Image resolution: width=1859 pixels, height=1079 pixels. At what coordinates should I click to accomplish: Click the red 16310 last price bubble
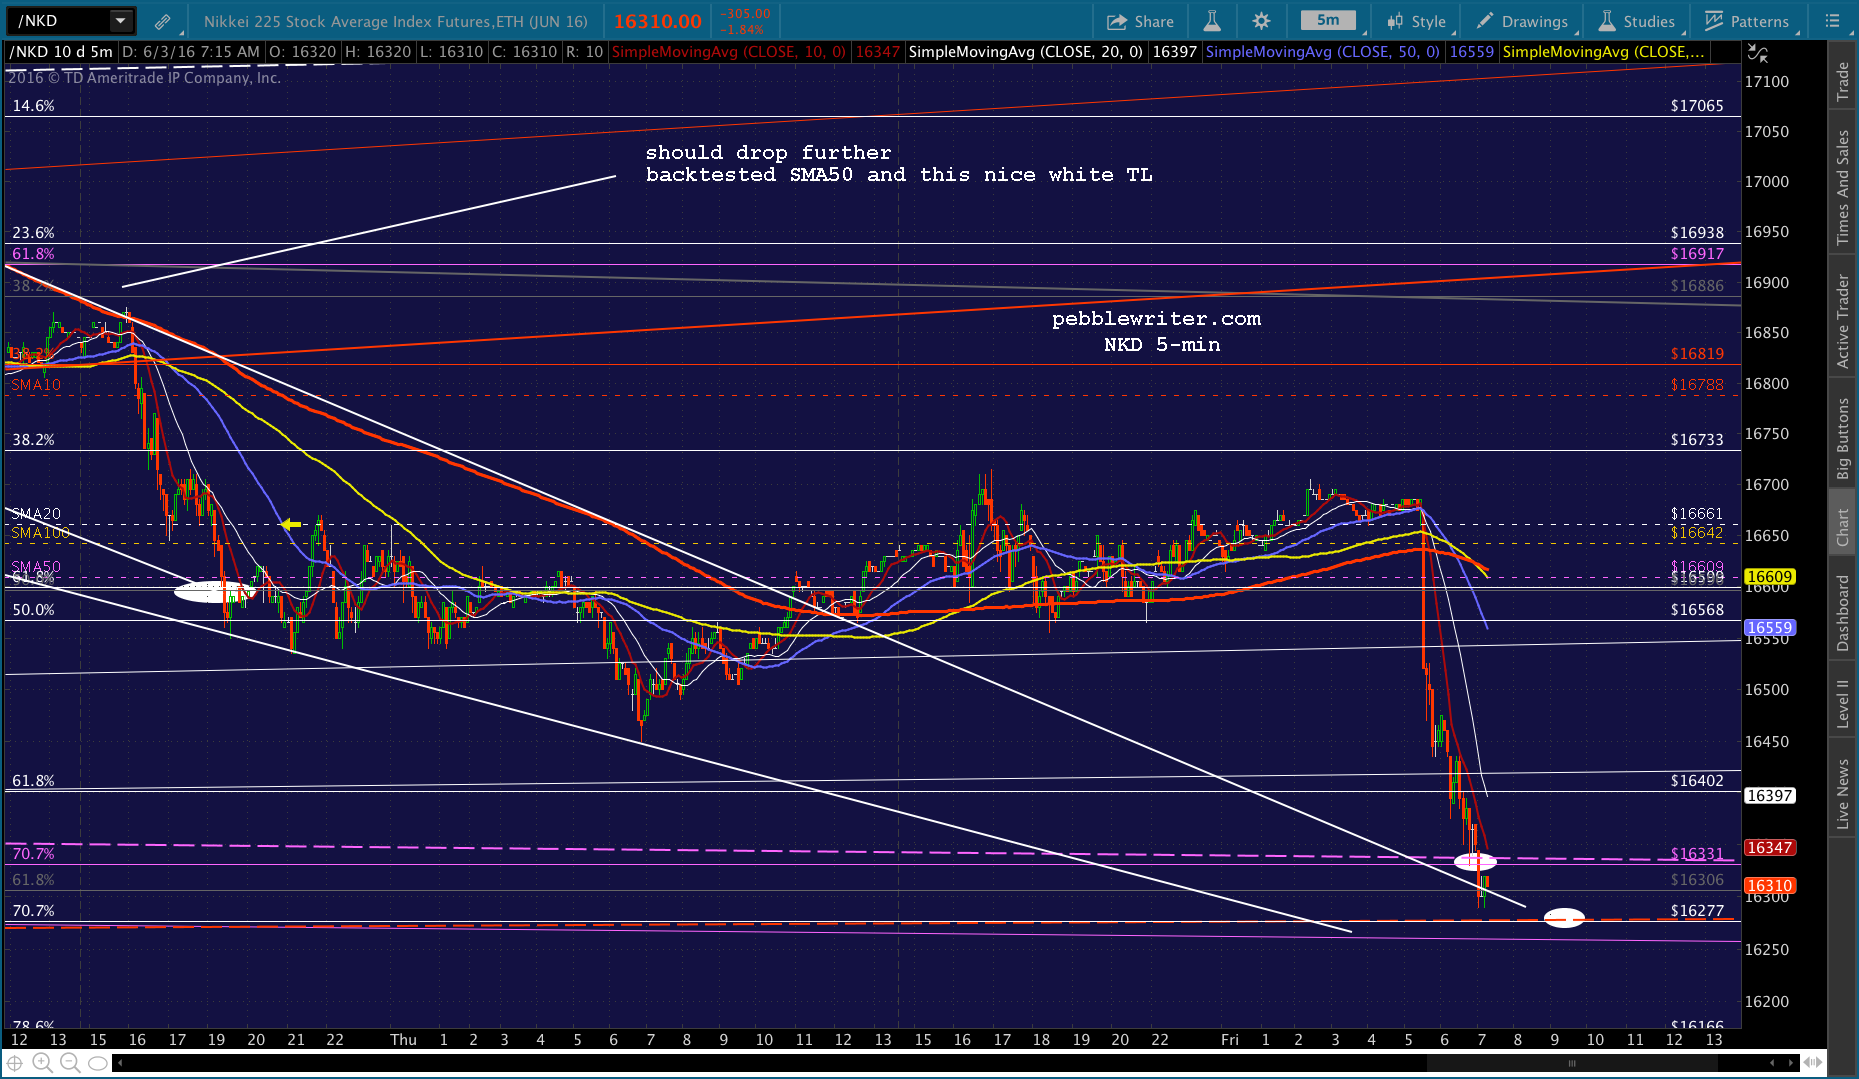(x=1769, y=886)
